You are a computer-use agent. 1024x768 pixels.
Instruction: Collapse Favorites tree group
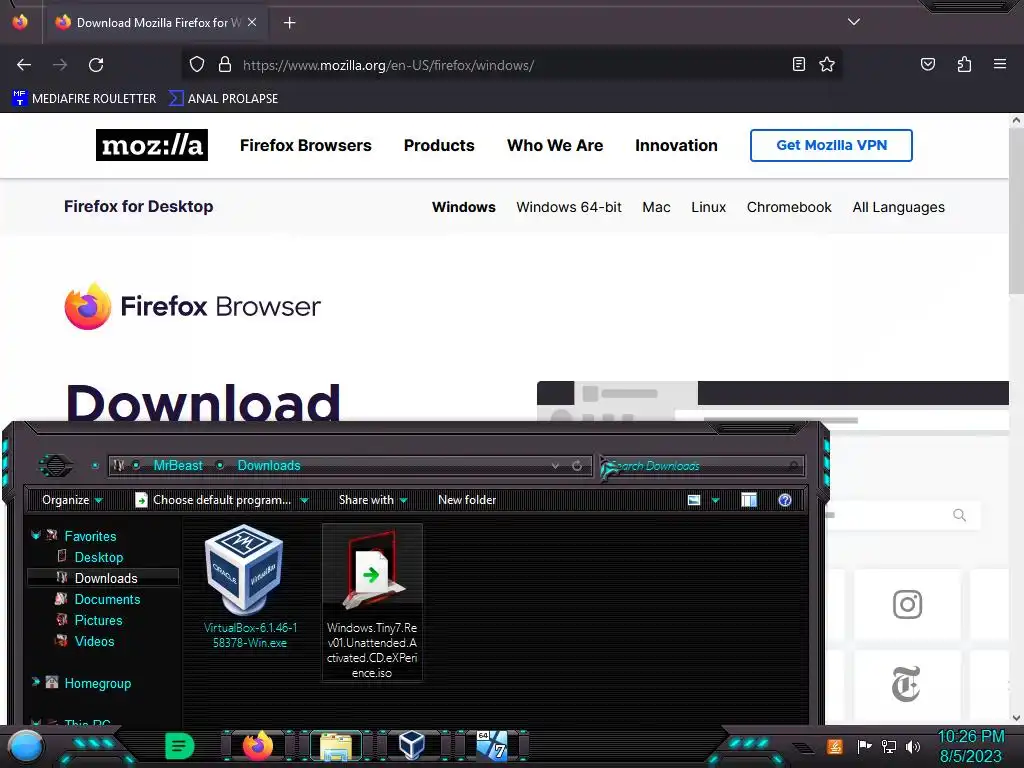coord(35,536)
